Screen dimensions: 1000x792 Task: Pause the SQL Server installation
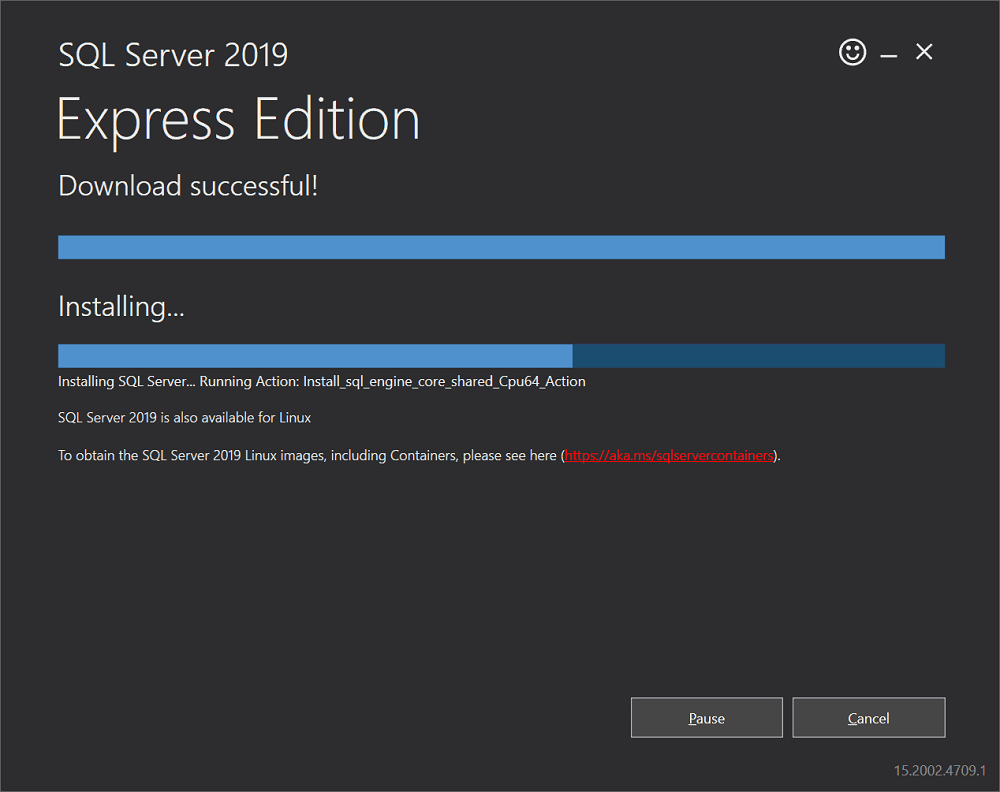[x=706, y=717]
